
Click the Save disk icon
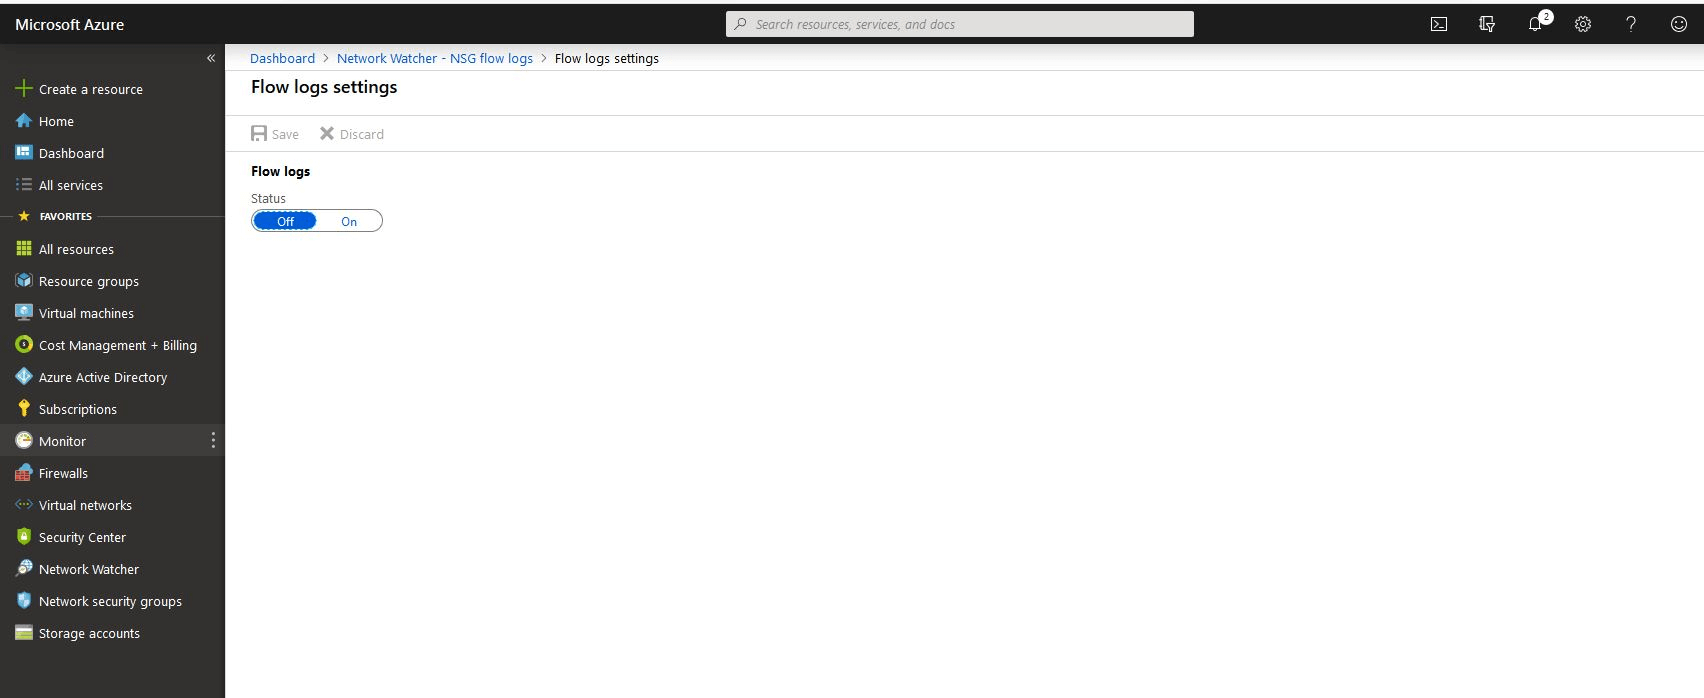(x=259, y=133)
